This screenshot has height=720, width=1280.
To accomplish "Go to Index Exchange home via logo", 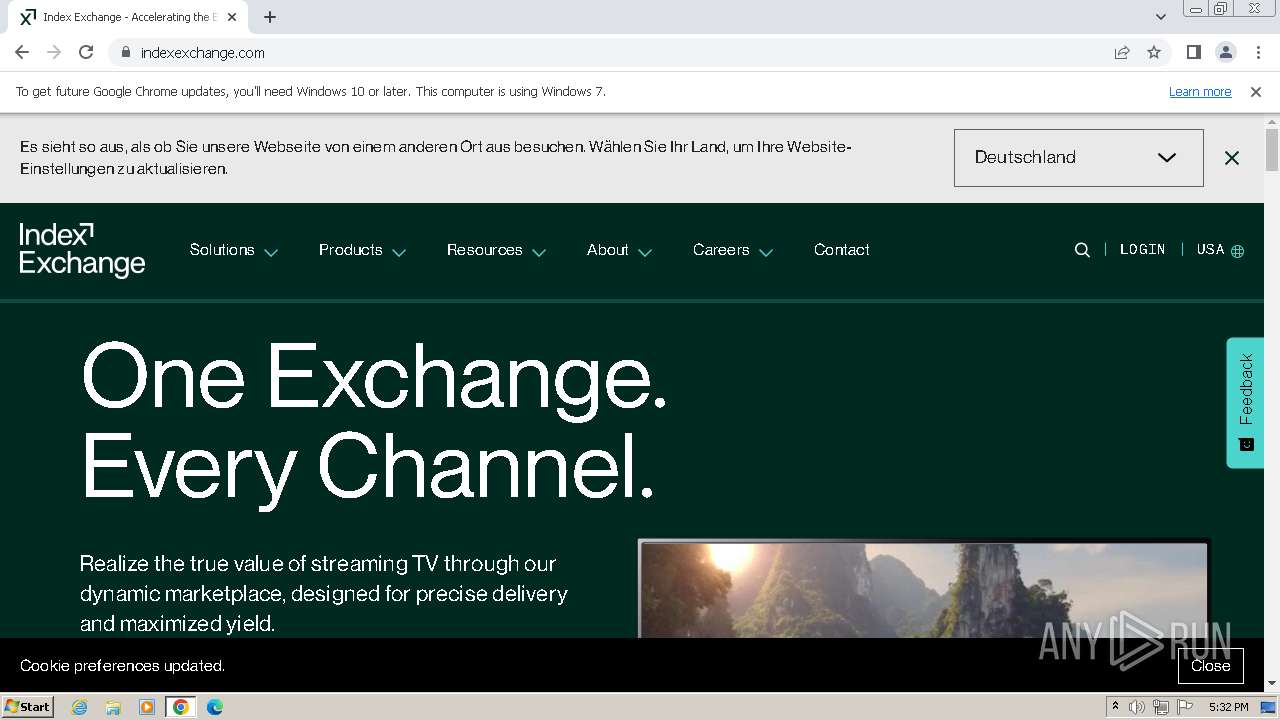I will point(82,250).
